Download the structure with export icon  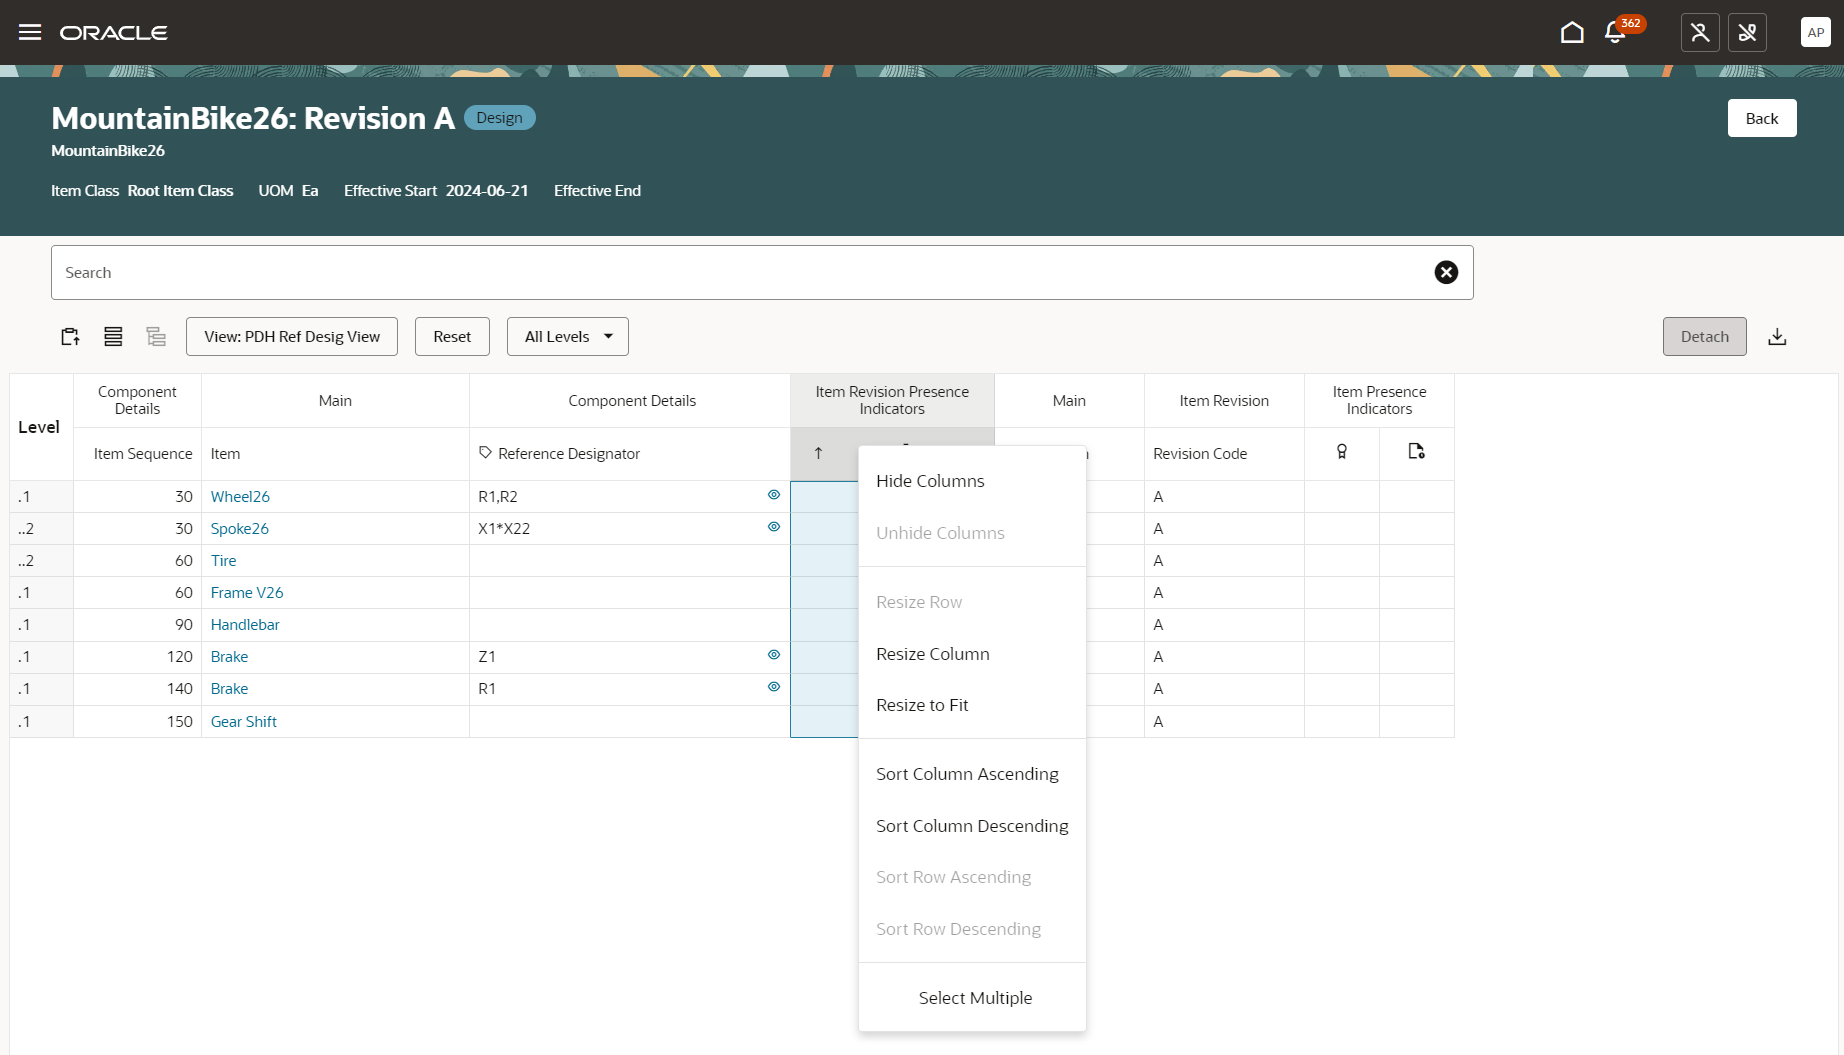pos(1777,337)
